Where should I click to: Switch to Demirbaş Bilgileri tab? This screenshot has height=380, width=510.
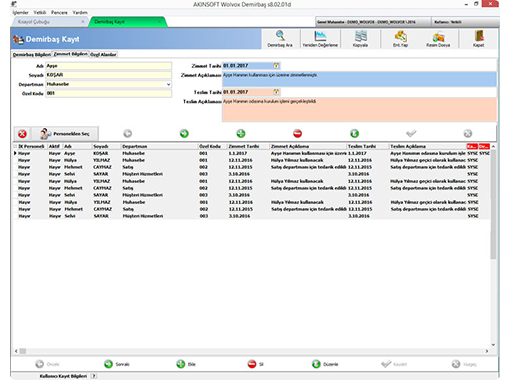click(x=32, y=54)
